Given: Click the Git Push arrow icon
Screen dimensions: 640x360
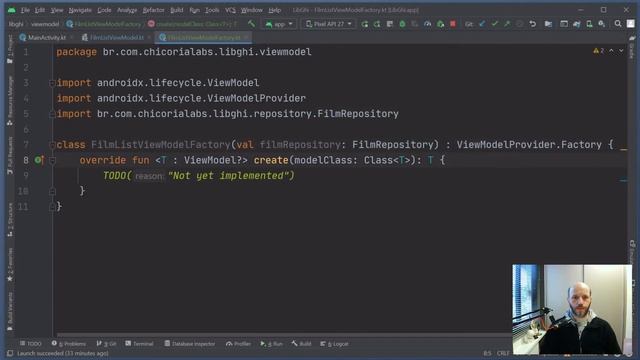Looking at the screenshot, I should pos(507,24).
